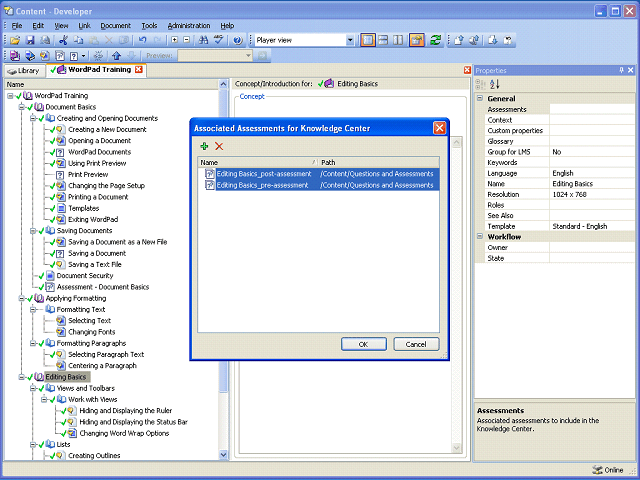Open the new question type dropdown arrow
The width and height of the screenshot is (640, 480).
[x=84, y=56]
